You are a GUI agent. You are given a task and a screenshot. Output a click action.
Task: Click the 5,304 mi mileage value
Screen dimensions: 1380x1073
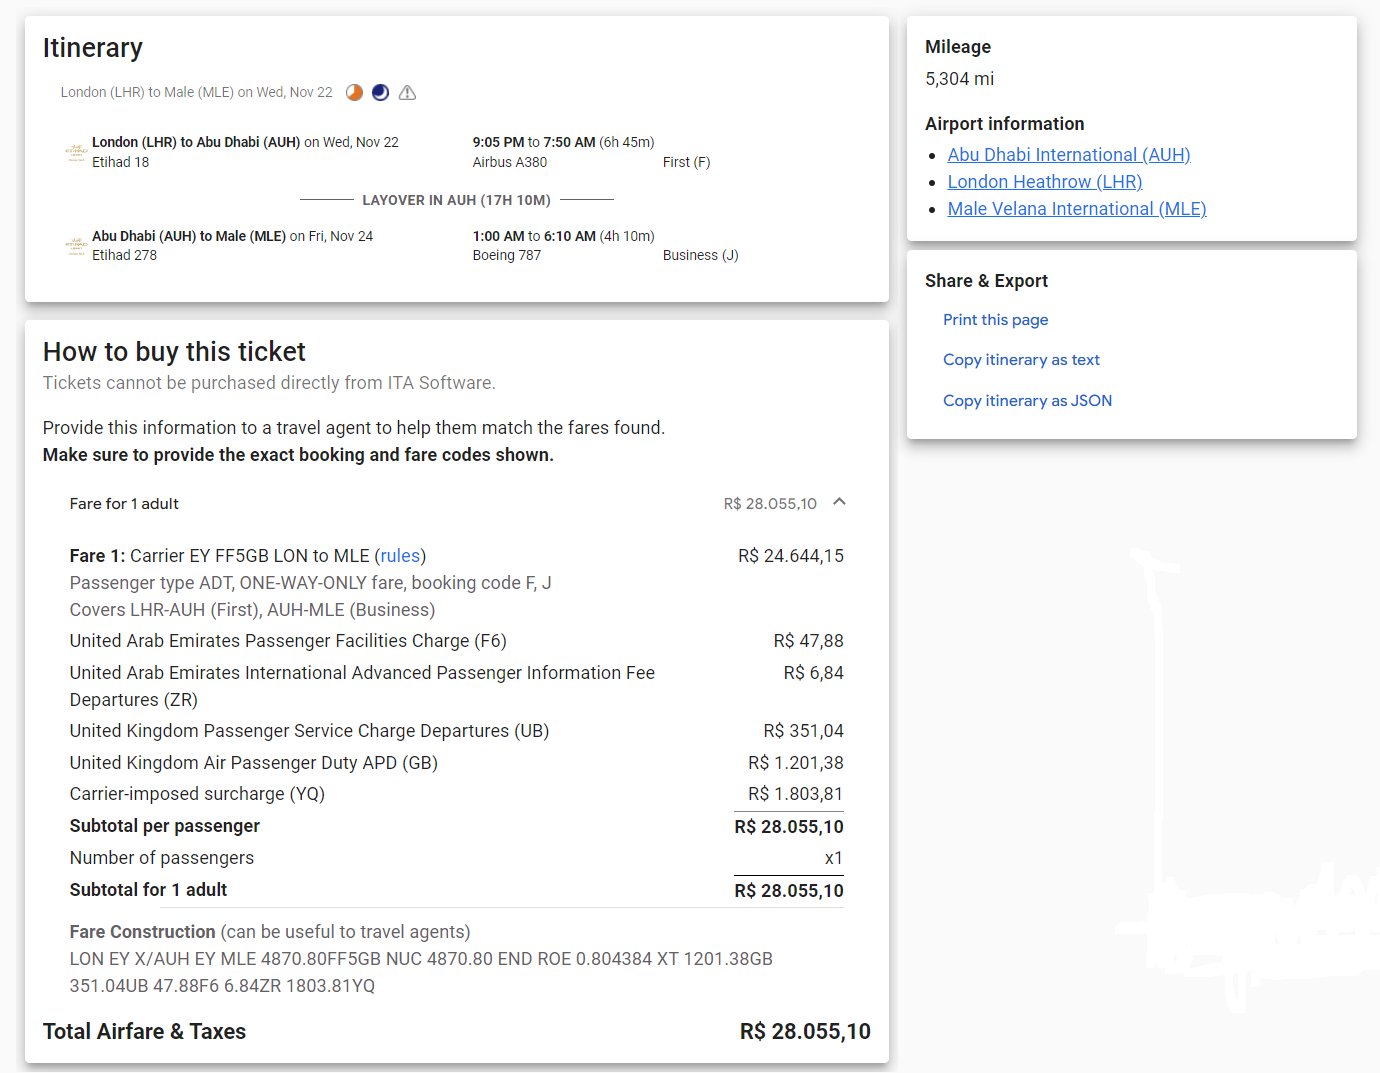pos(960,79)
